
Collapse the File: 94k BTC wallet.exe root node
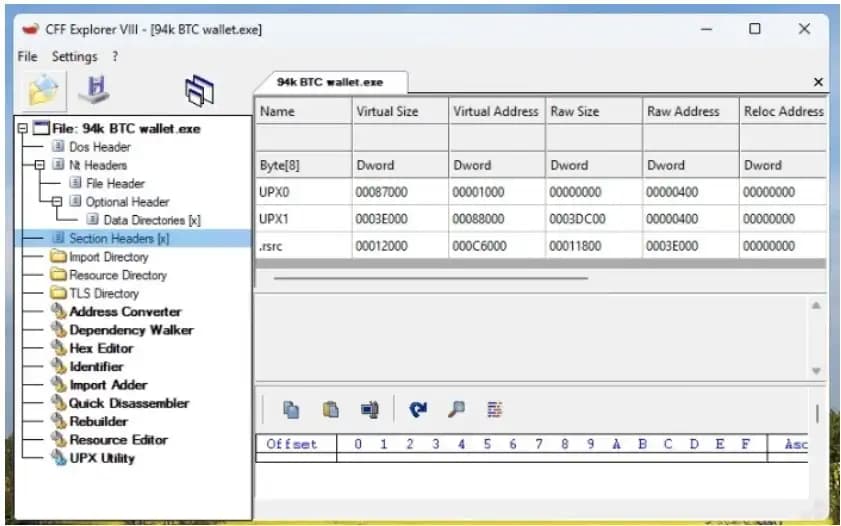point(23,129)
